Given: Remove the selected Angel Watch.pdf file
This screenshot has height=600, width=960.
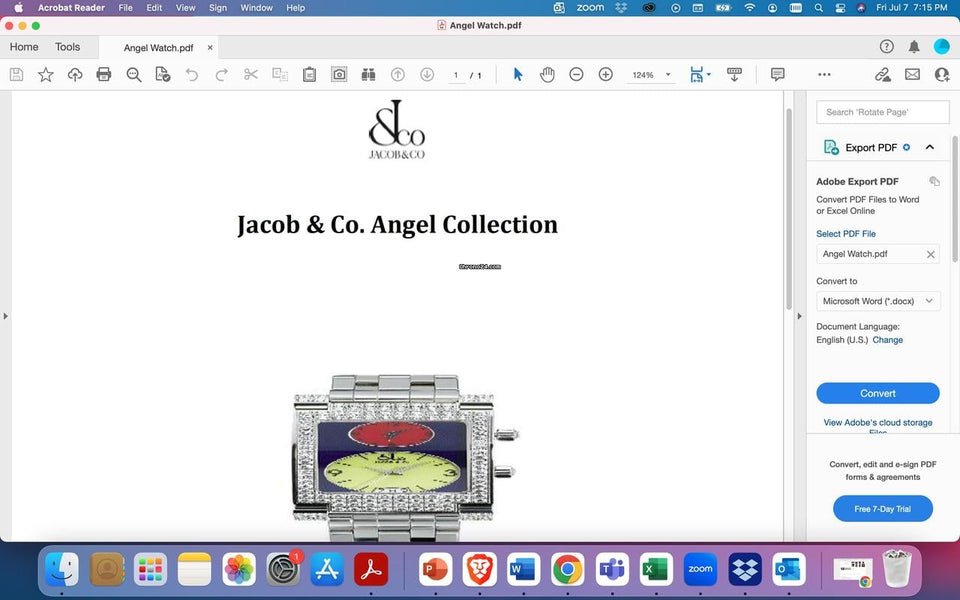Looking at the screenshot, I should point(931,254).
